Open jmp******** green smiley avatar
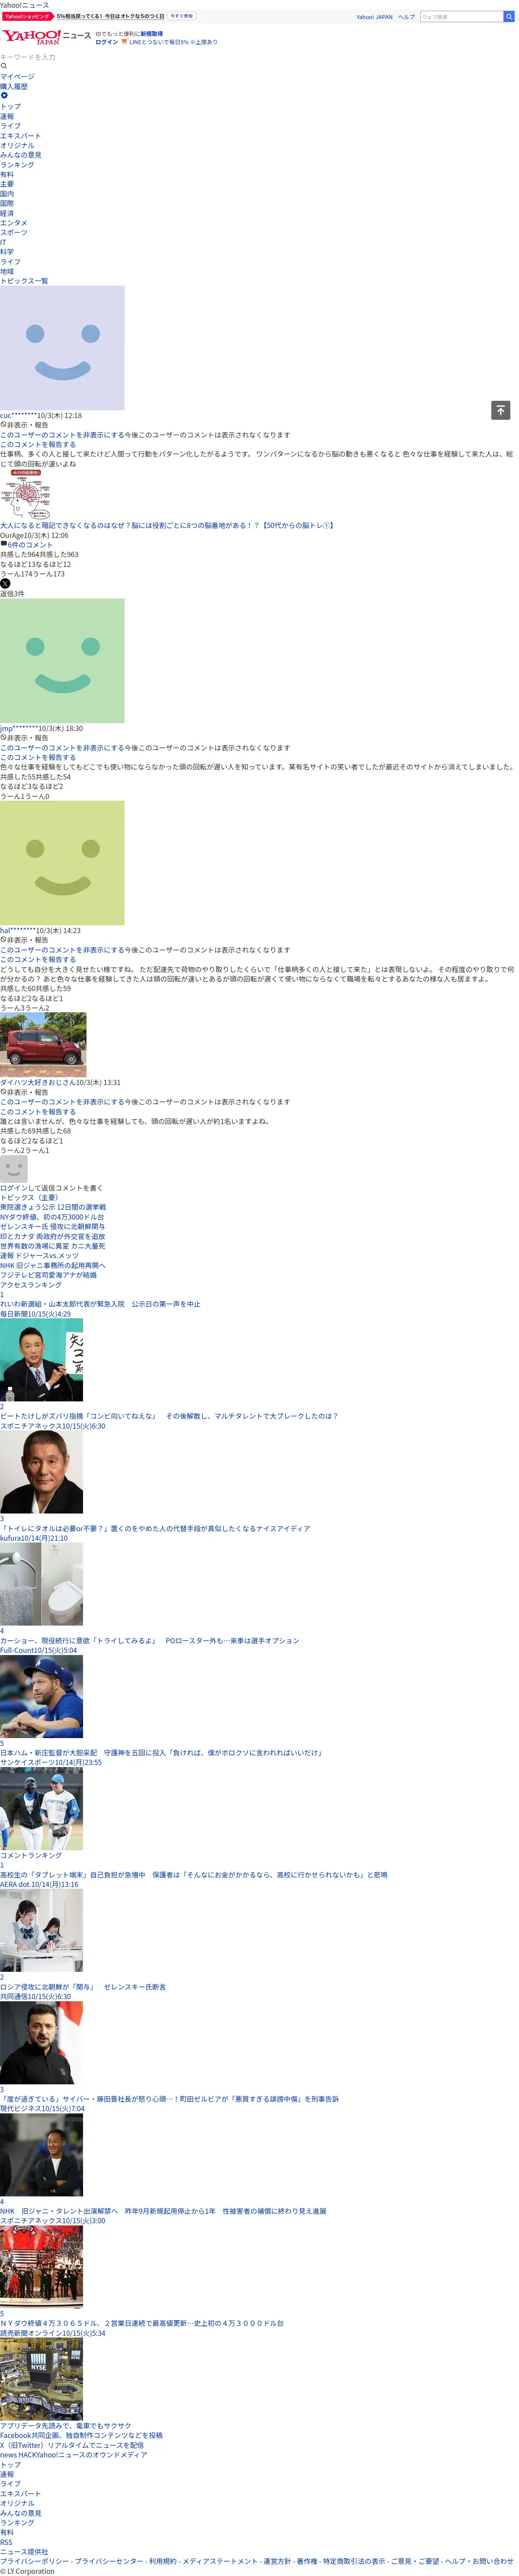 (x=62, y=661)
